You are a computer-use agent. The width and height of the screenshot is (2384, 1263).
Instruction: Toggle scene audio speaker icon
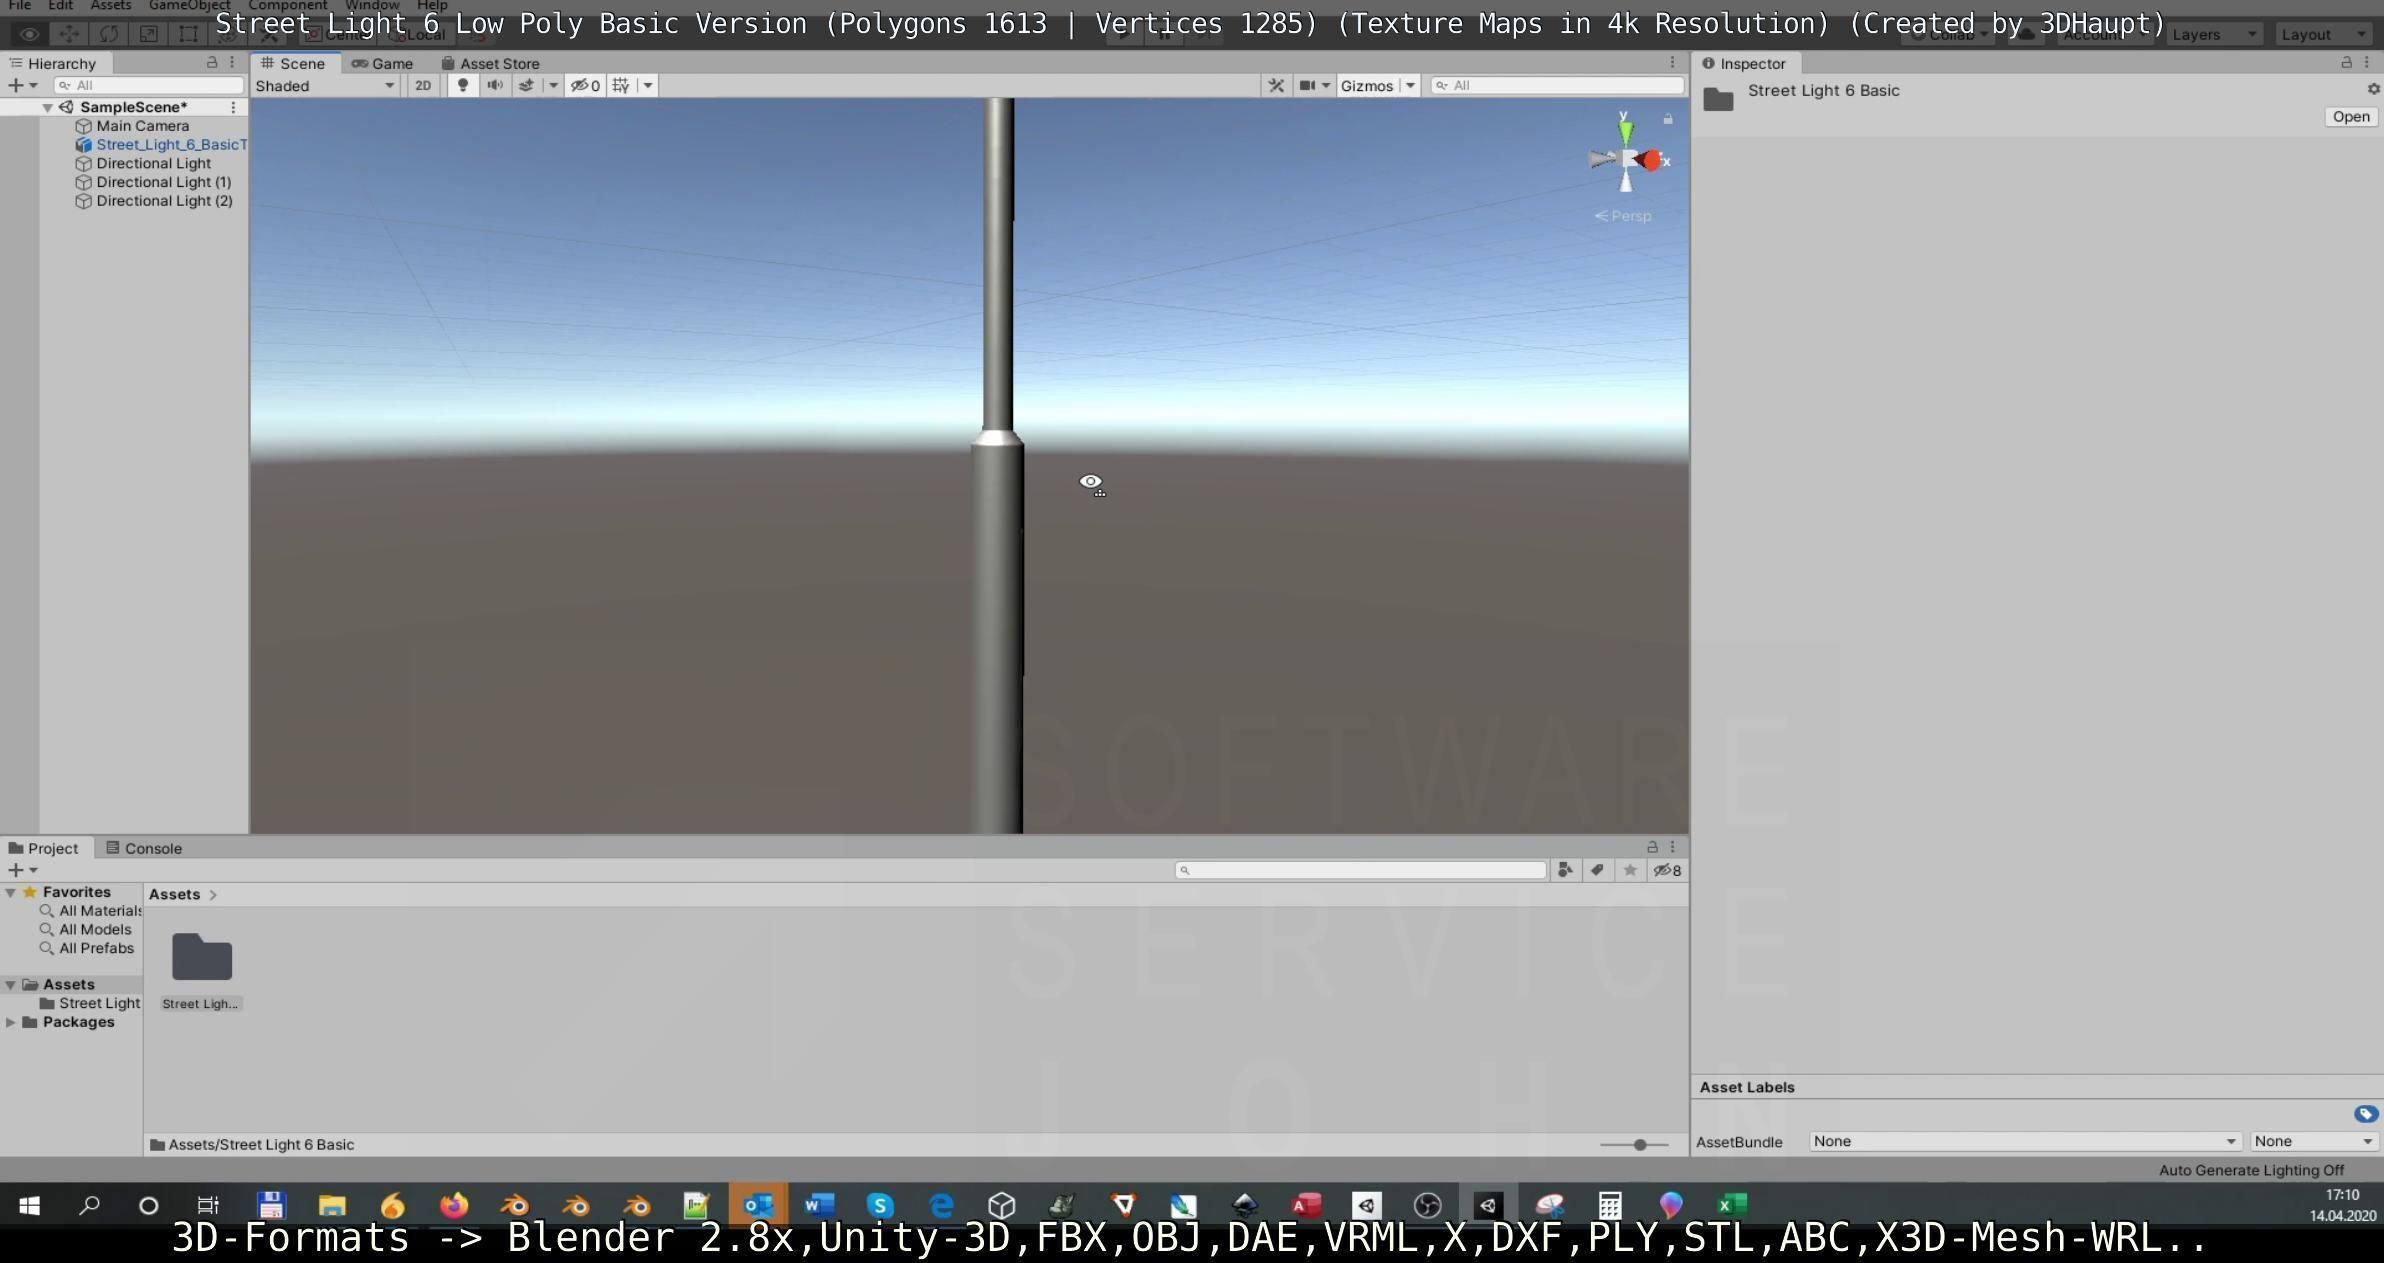point(494,86)
